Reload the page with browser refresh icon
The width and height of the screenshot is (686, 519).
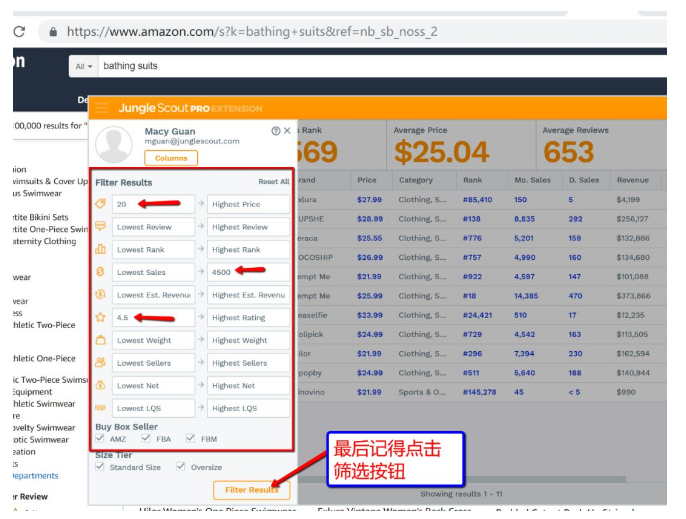tap(19, 31)
